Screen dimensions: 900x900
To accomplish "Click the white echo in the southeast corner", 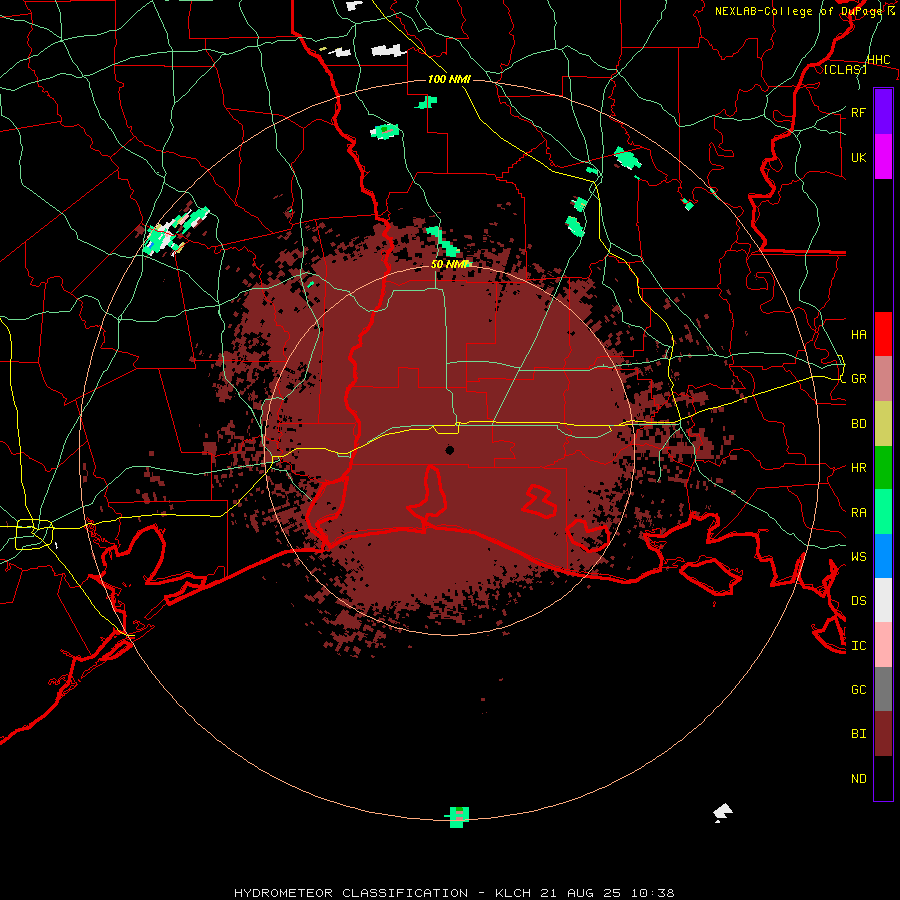I will pos(723,813).
